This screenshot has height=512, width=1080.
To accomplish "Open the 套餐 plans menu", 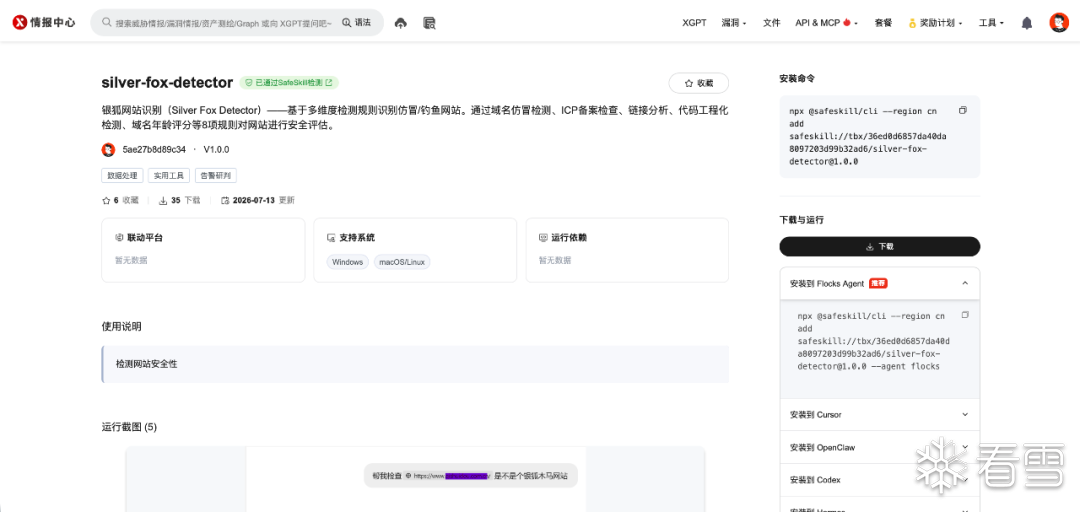I will point(883,23).
